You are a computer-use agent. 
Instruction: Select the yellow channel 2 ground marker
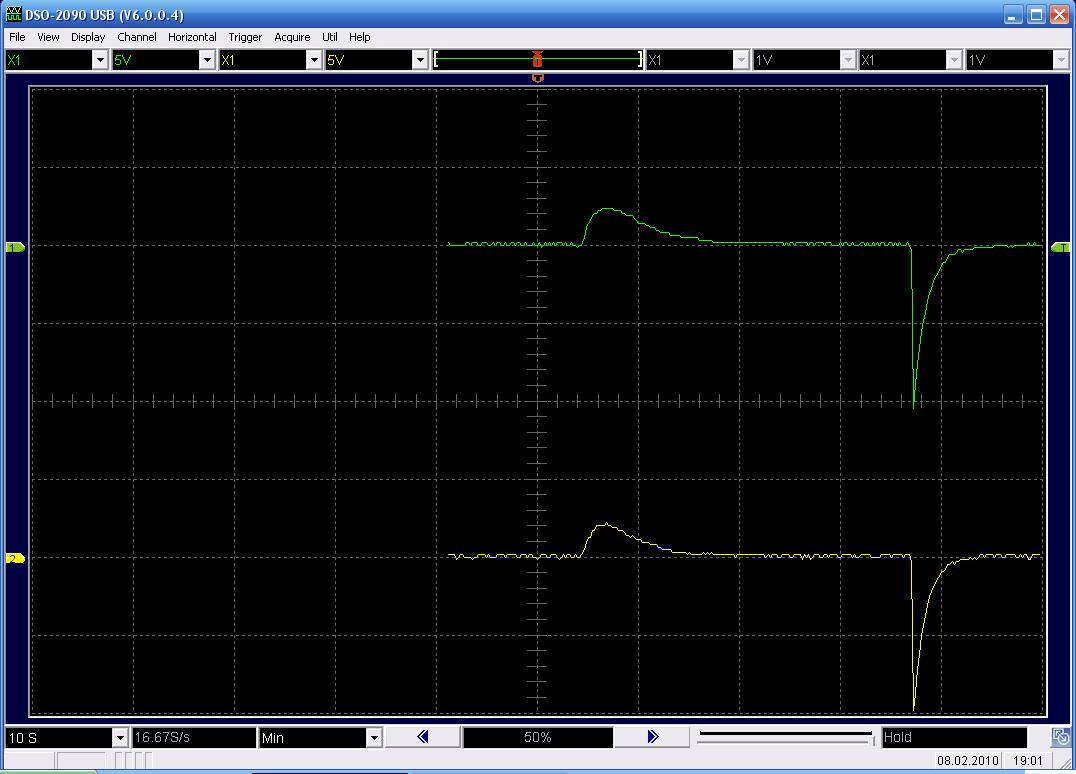[15, 559]
